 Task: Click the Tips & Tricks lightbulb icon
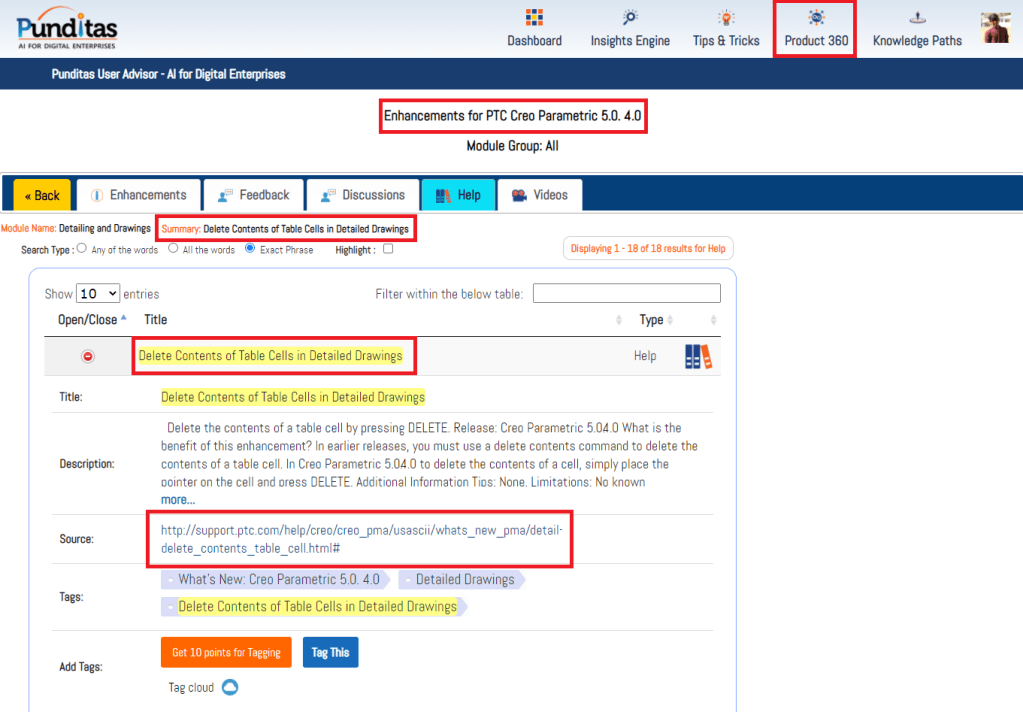[726, 18]
